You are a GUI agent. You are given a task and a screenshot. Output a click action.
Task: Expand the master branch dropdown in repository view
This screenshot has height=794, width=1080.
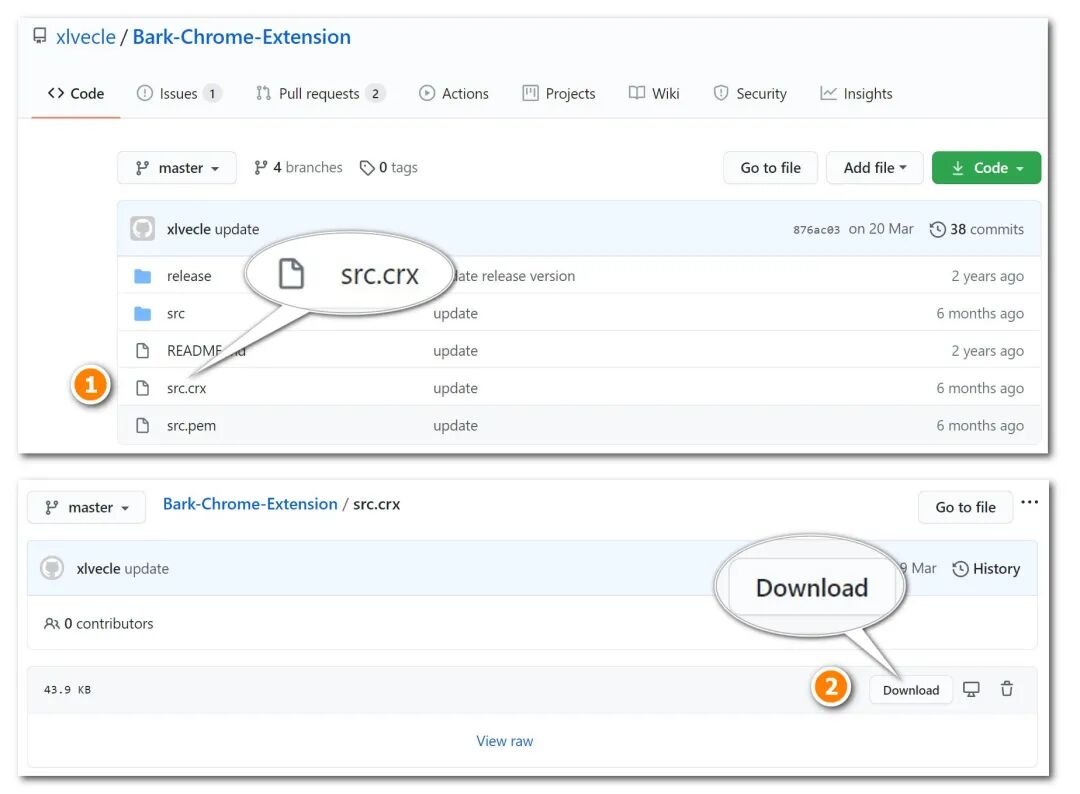click(177, 168)
